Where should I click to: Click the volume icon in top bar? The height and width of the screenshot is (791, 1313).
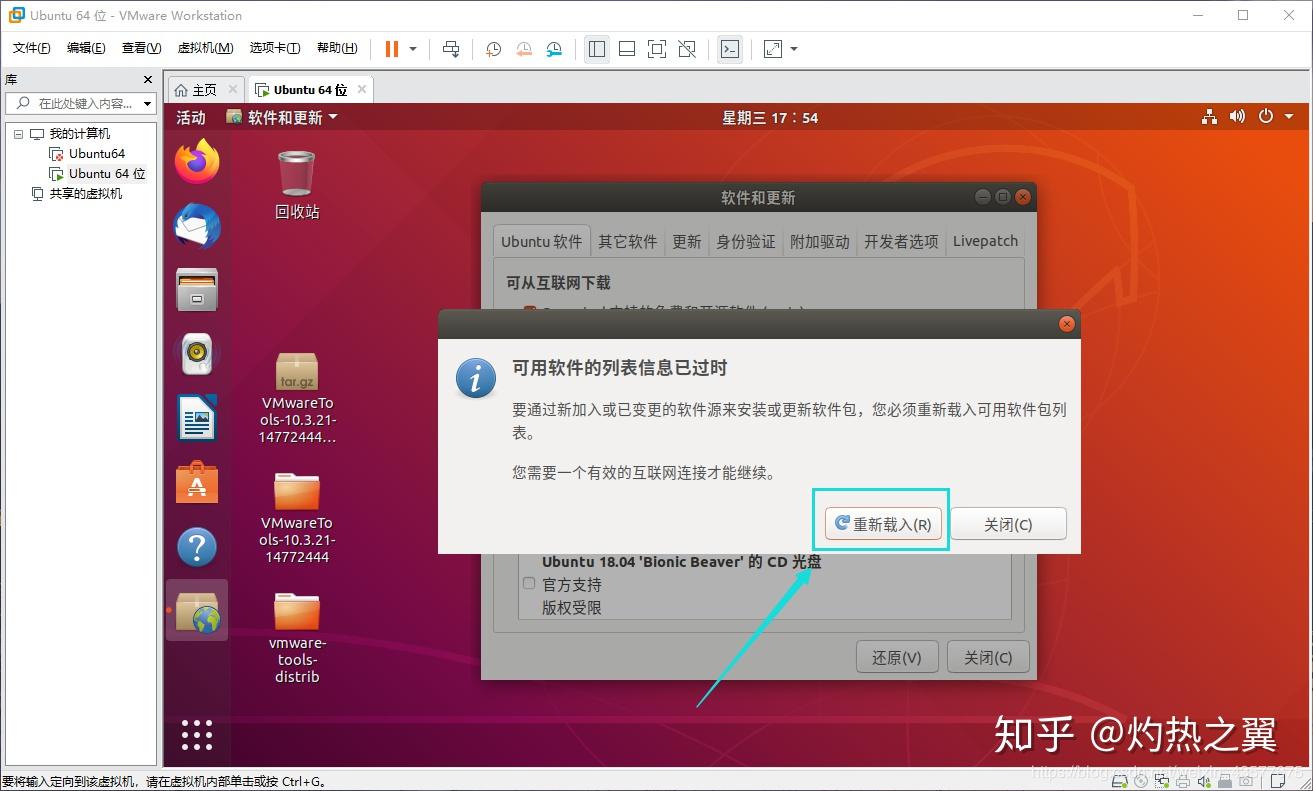[x=1237, y=117]
